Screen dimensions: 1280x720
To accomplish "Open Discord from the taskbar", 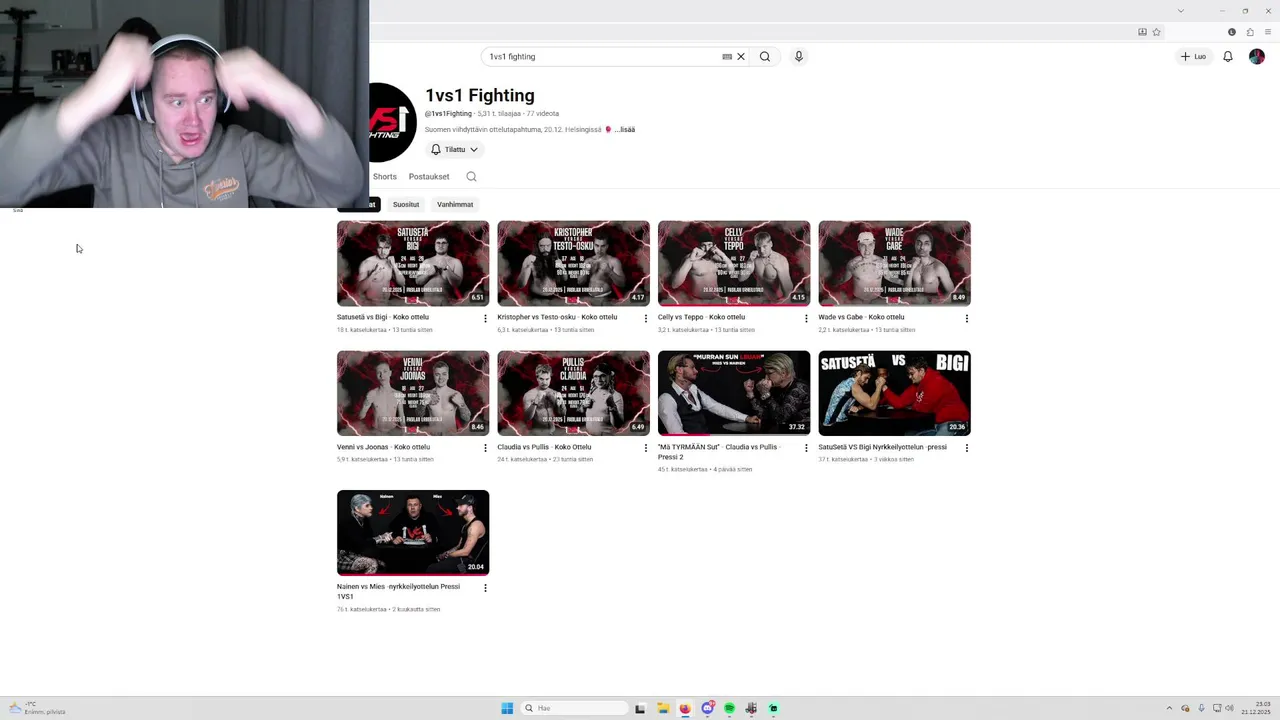I will click(x=707, y=708).
